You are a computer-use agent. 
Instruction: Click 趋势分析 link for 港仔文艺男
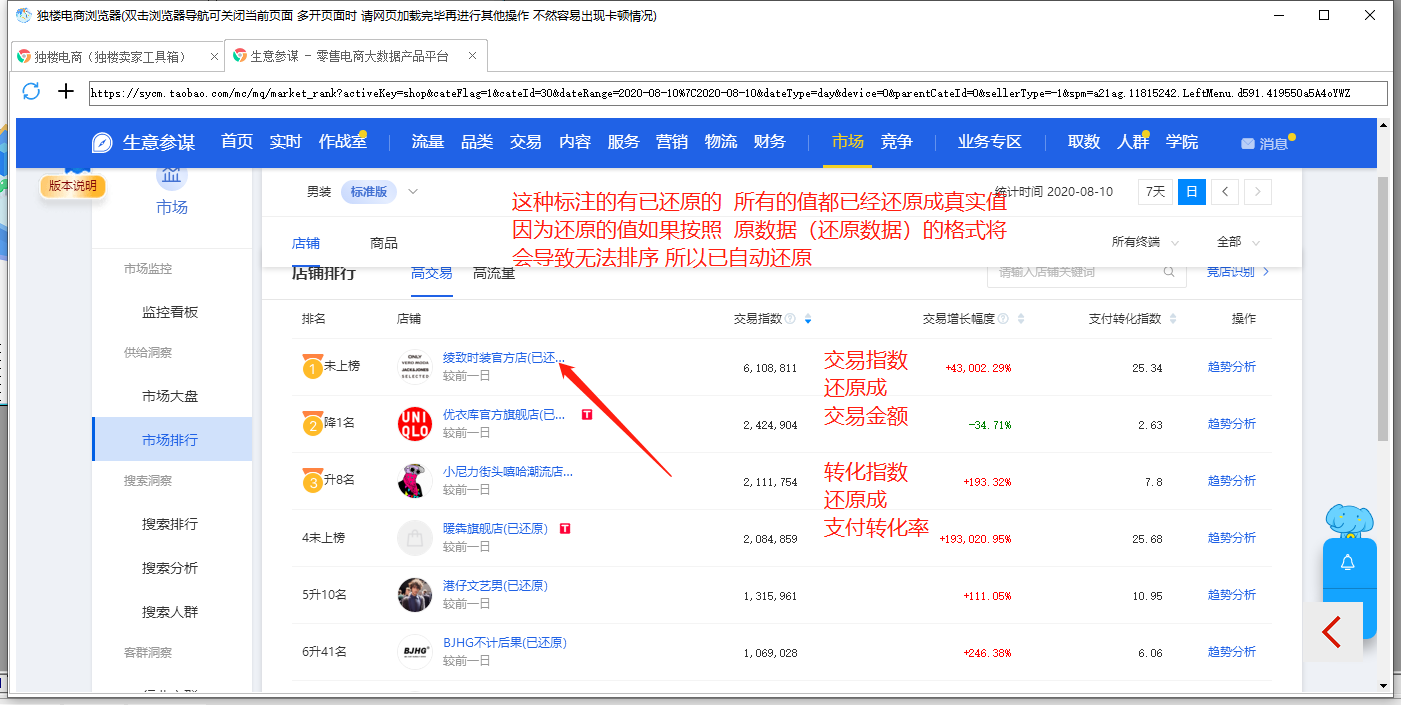(1231, 595)
